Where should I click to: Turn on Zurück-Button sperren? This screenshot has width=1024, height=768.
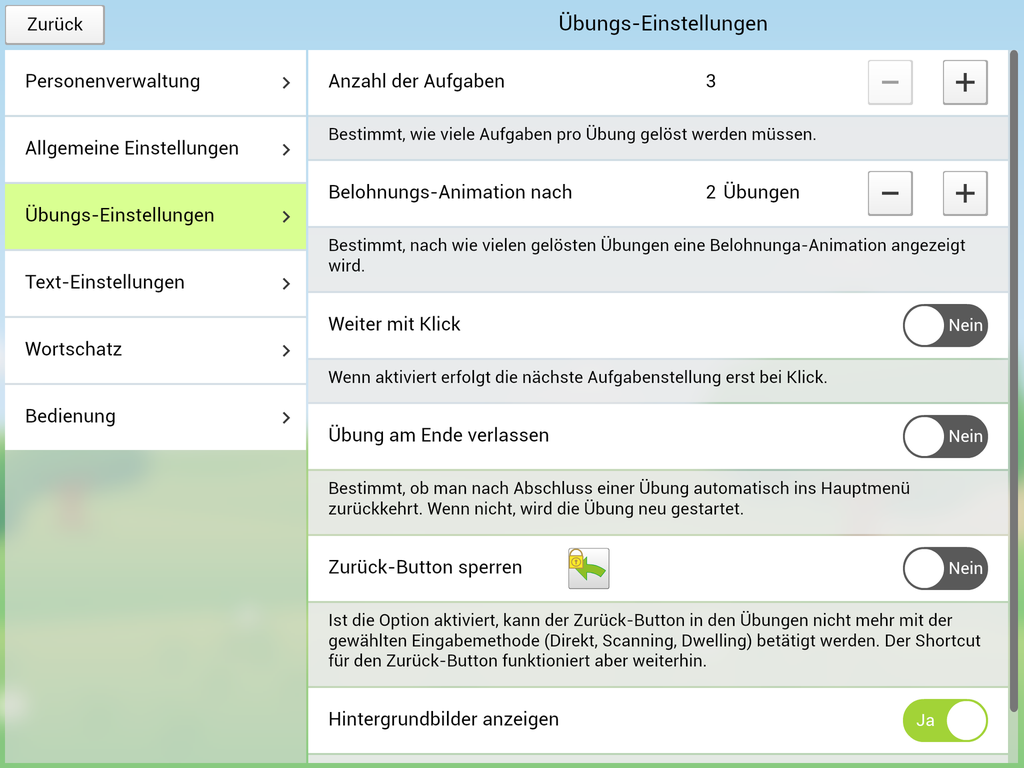[x=944, y=568]
